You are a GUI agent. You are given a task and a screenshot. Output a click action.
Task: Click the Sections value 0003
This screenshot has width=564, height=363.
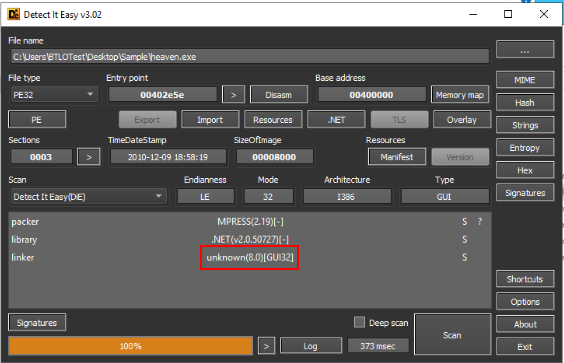(x=41, y=157)
